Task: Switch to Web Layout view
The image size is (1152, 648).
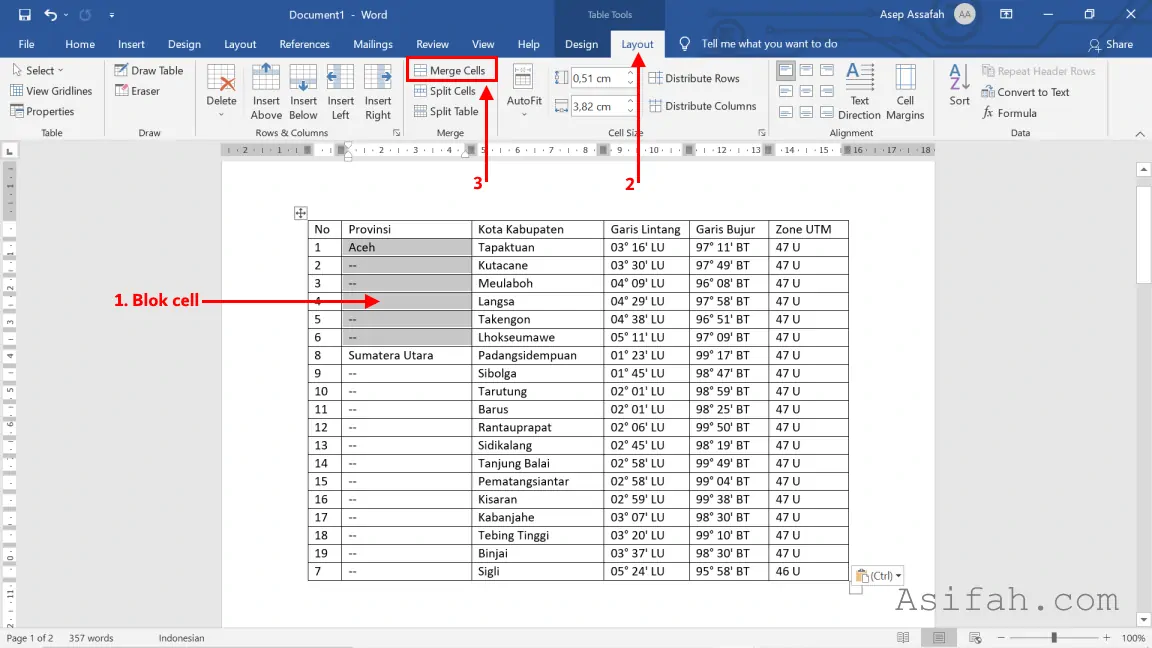Action: coord(975,638)
